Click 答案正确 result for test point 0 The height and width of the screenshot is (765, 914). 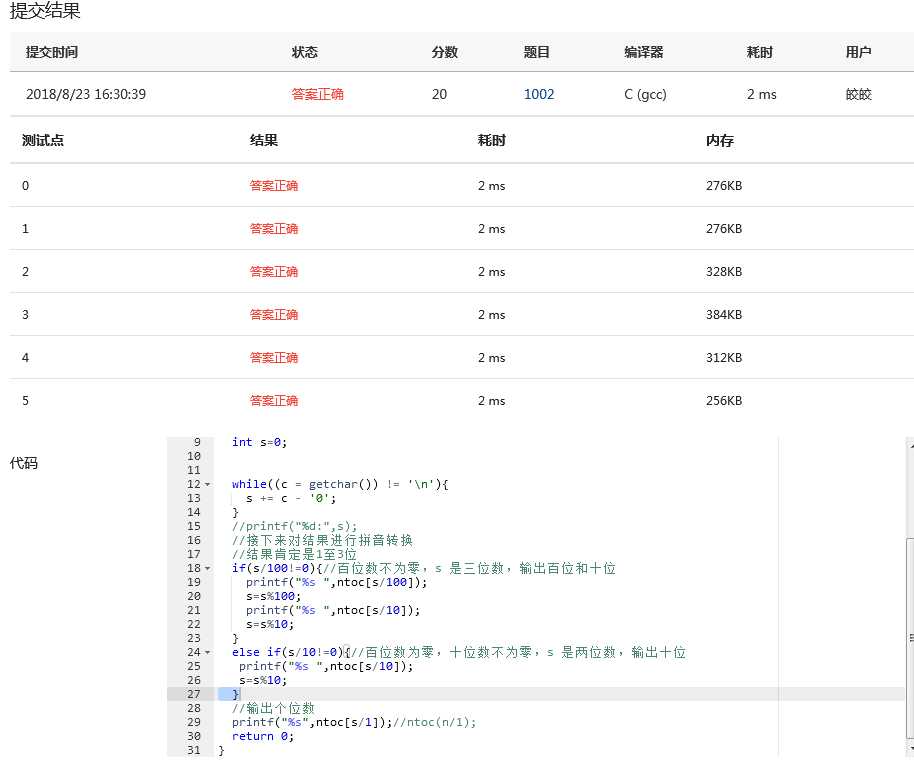273,185
